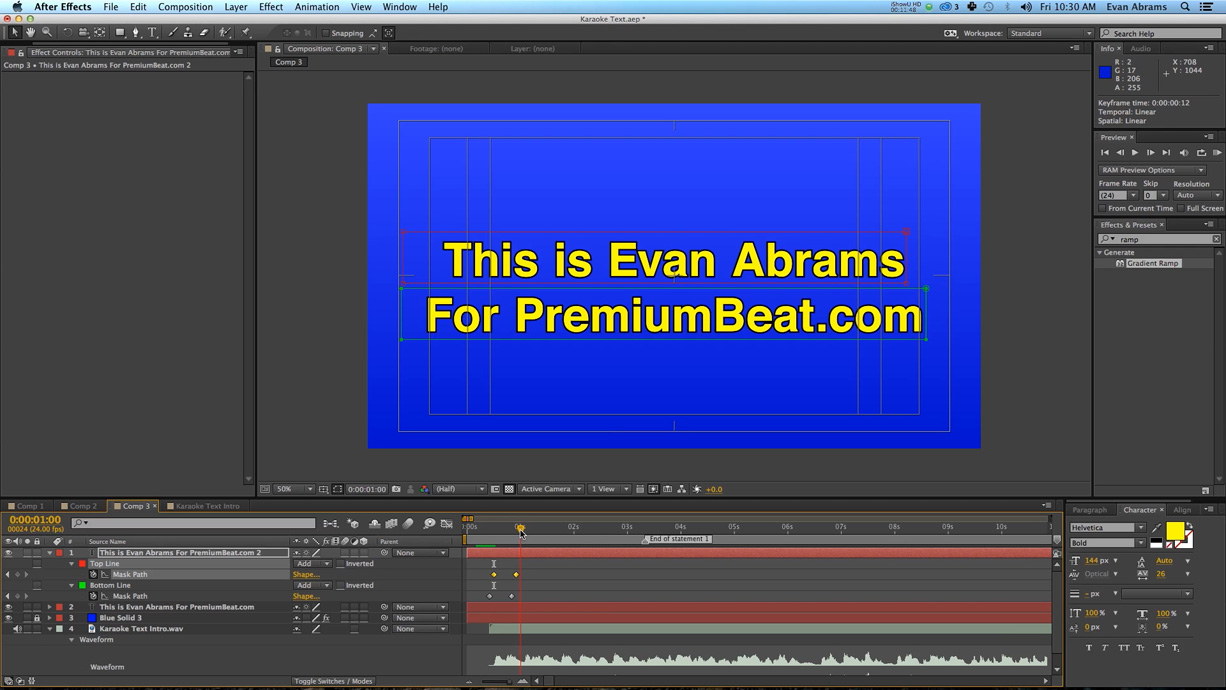Select the Selection arrow tool
The height and width of the screenshot is (690, 1226).
[14, 33]
